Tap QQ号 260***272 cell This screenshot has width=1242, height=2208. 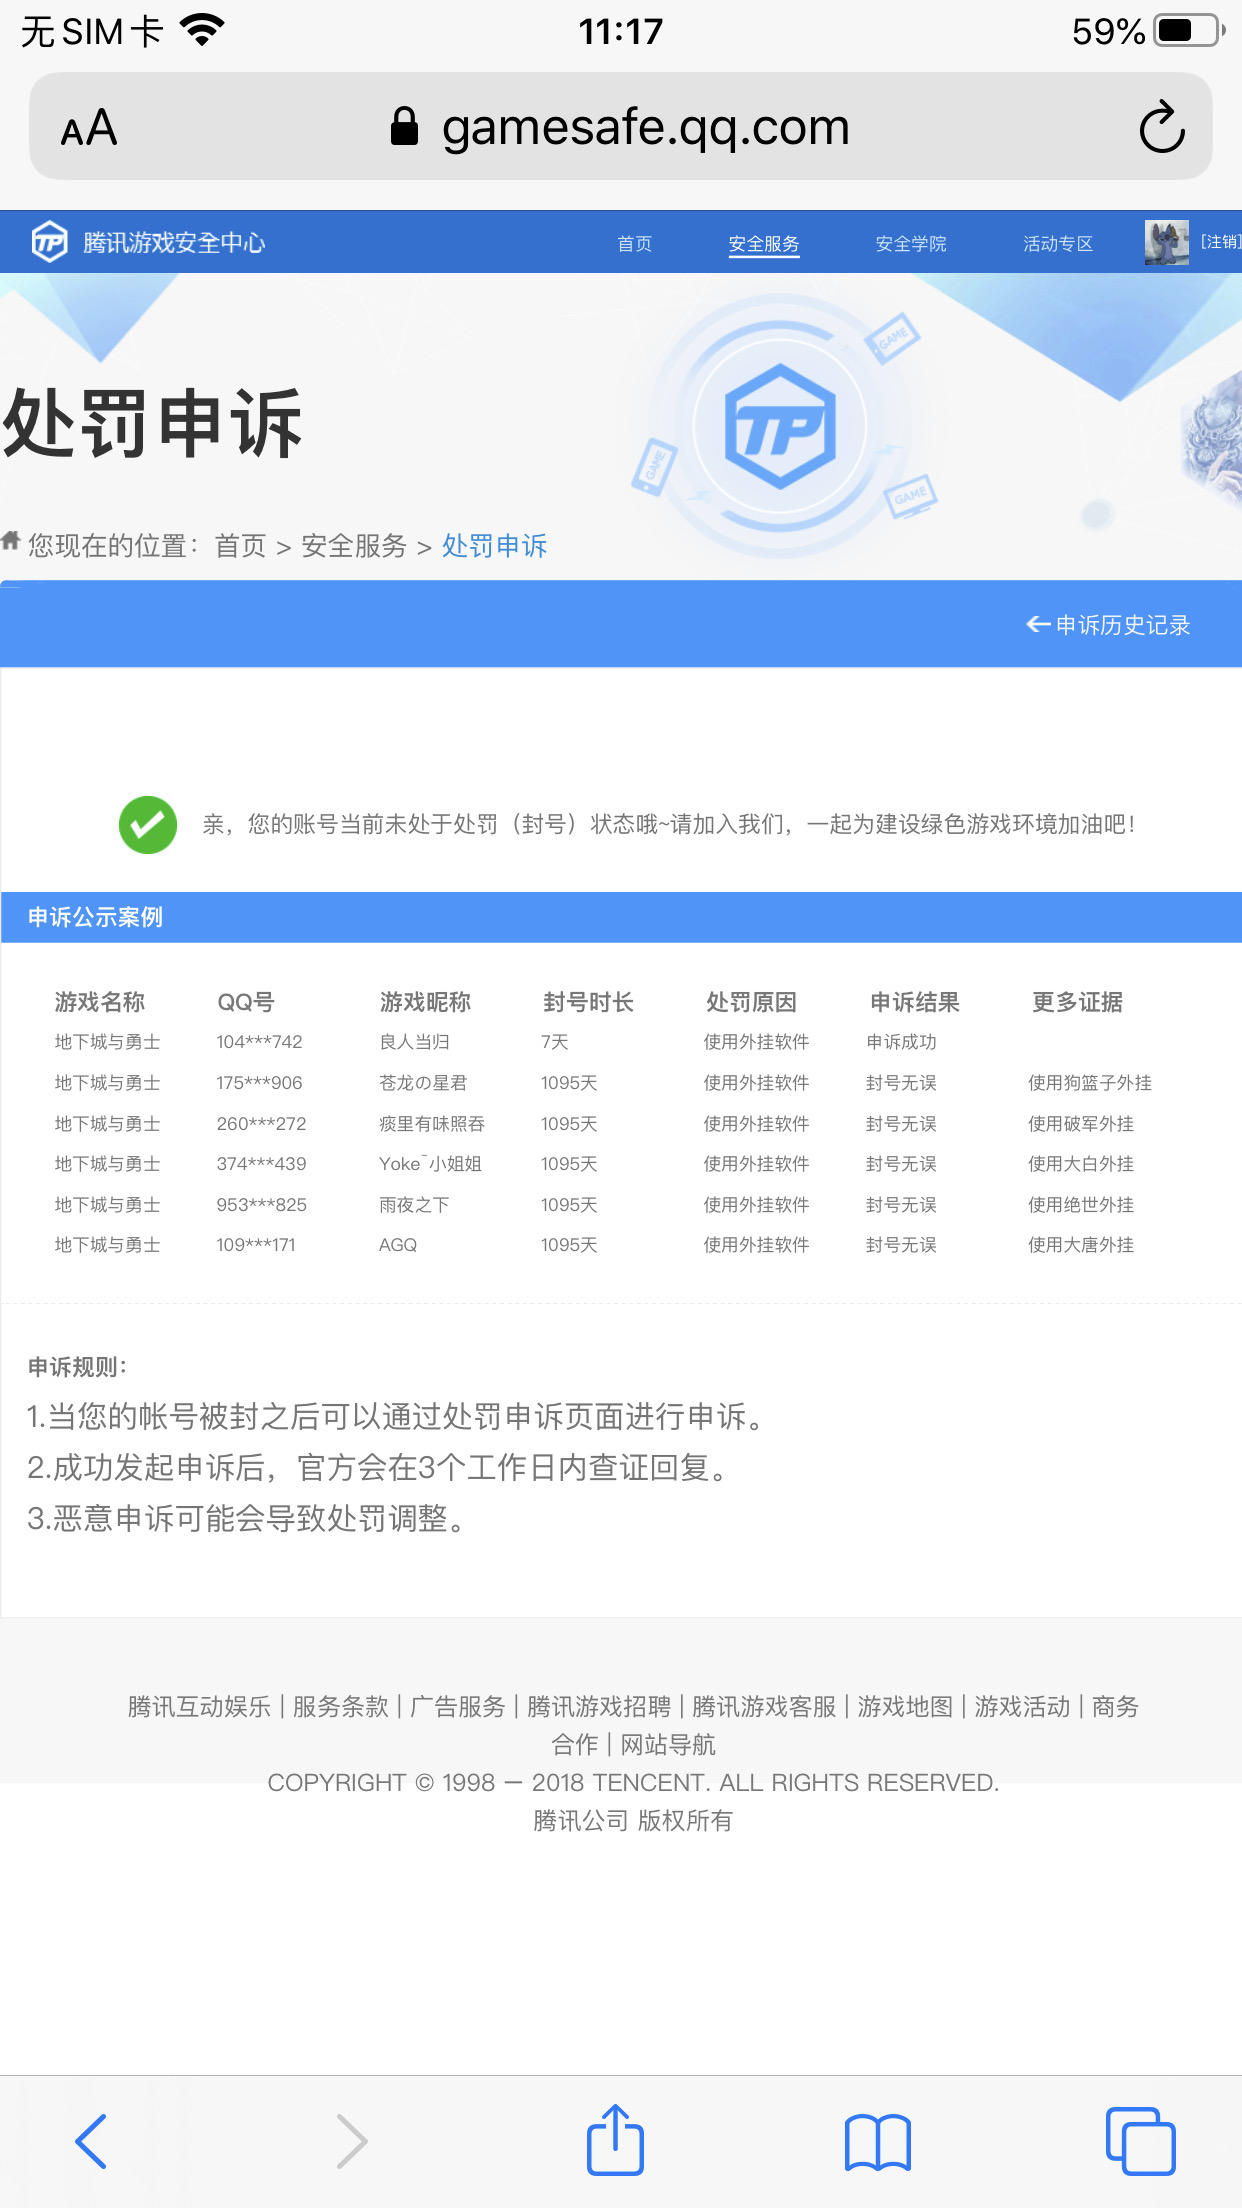click(261, 1124)
